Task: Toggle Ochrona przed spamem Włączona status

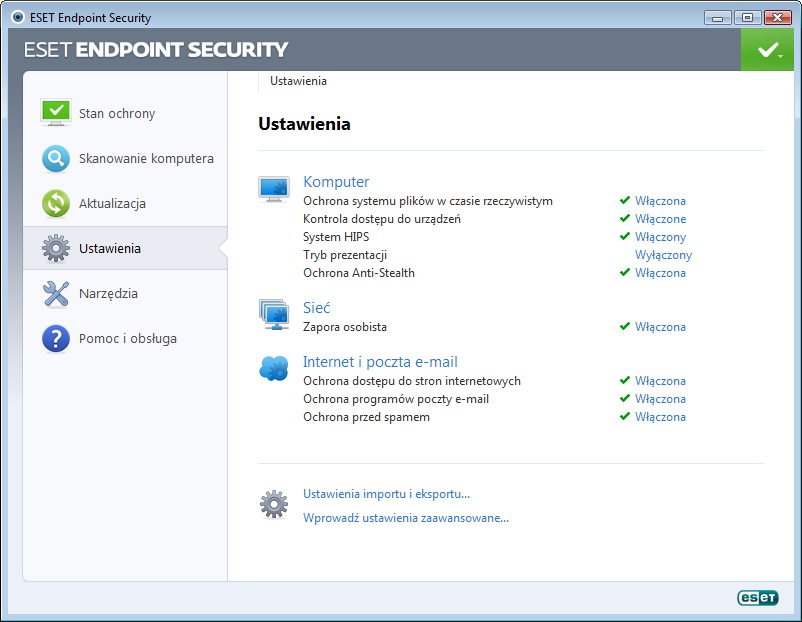Action: pos(660,417)
